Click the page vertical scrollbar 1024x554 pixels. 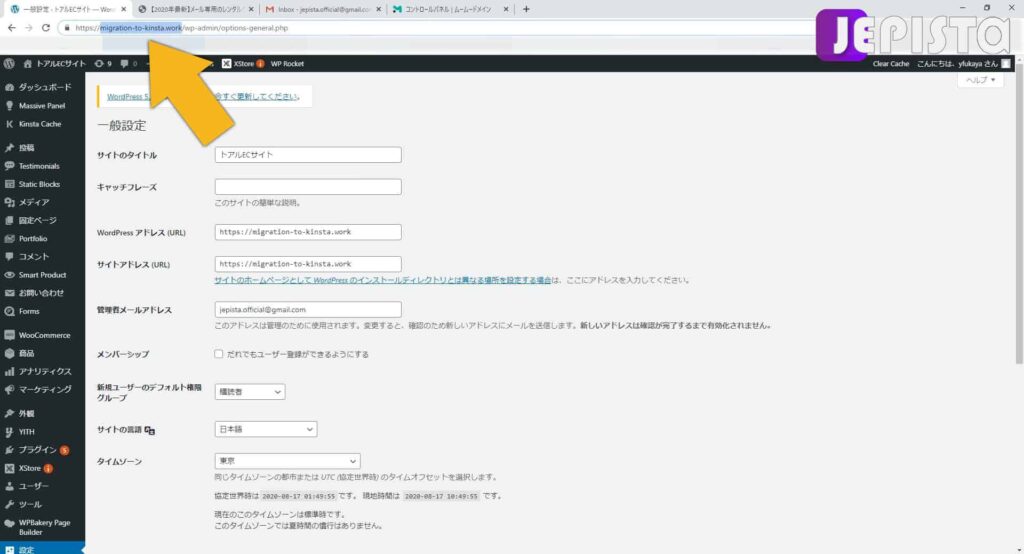coord(1019,216)
